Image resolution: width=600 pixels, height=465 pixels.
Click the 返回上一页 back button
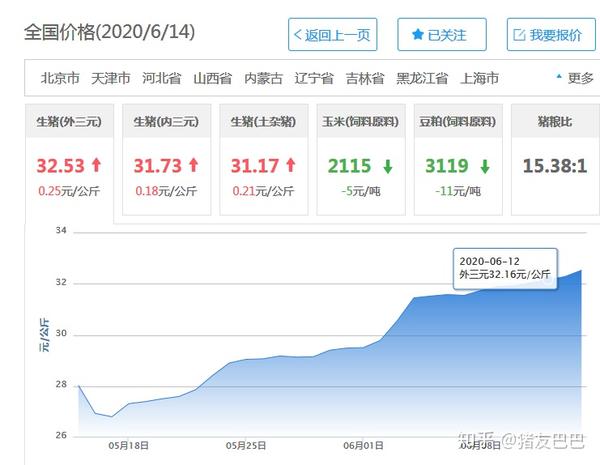click(333, 34)
